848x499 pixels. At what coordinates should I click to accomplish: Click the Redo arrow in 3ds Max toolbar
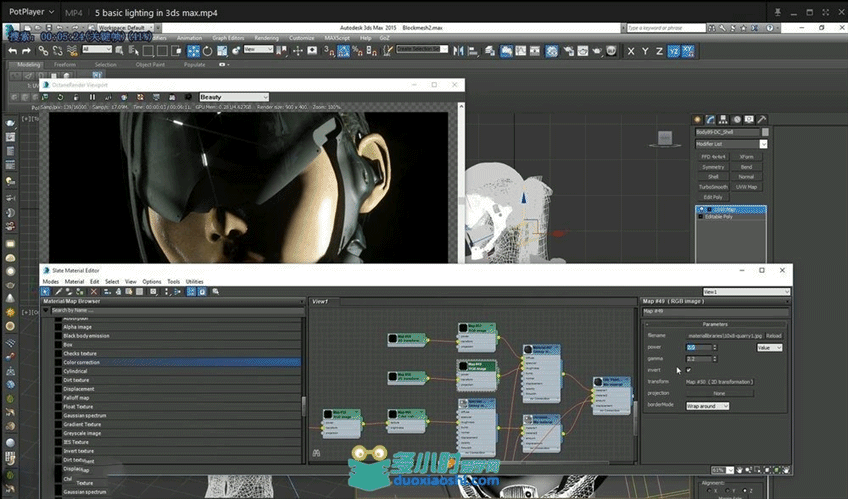(26, 51)
